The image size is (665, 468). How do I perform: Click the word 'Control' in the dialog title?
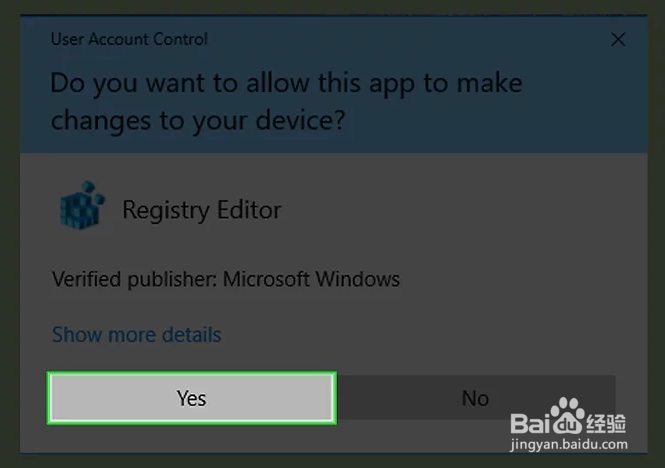(x=180, y=39)
